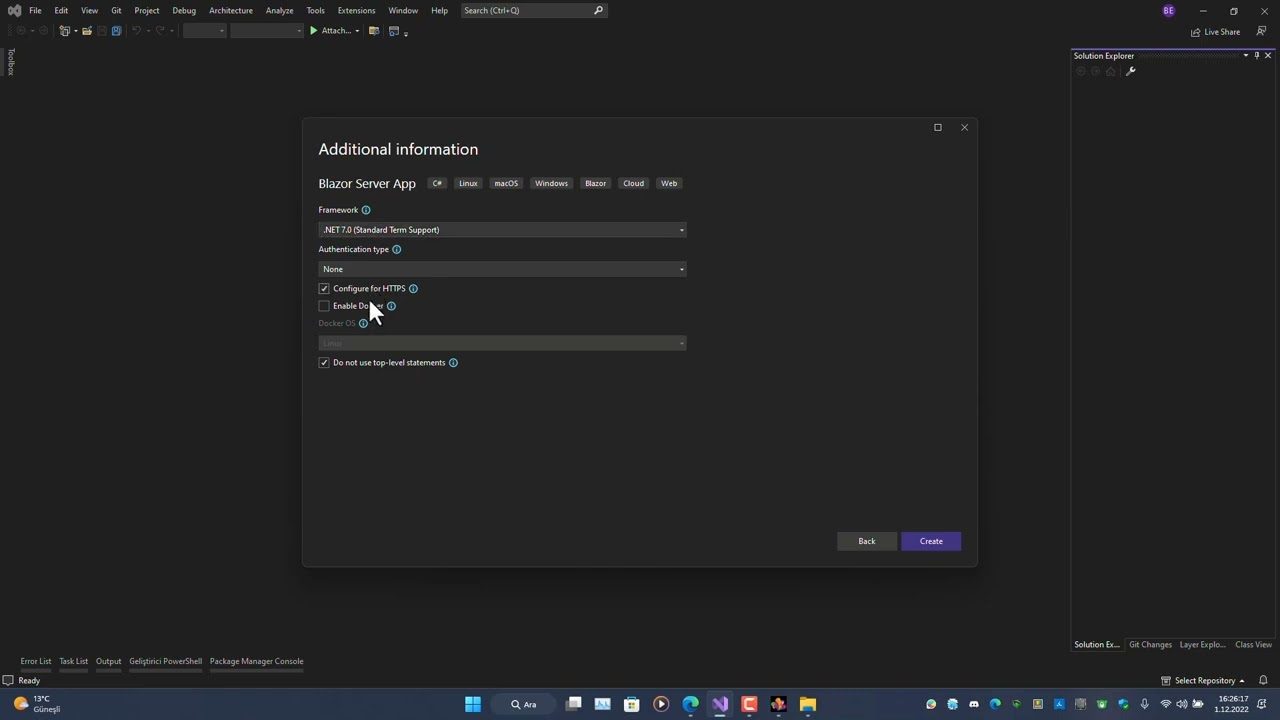Open the BE account profile badge
This screenshot has width=1280, height=720.
pyautogui.click(x=1169, y=11)
